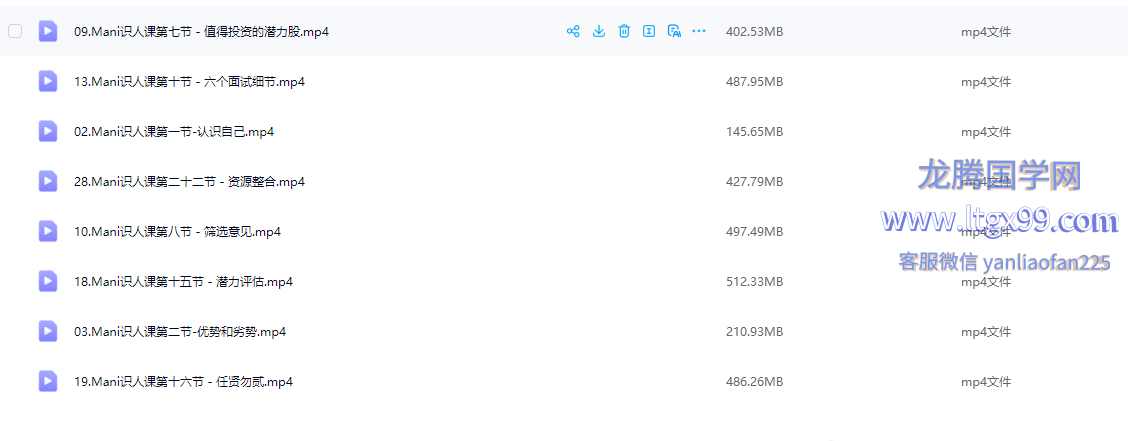
Task: Download the 09.Mani video file
Action: click(x=599, y=31)
